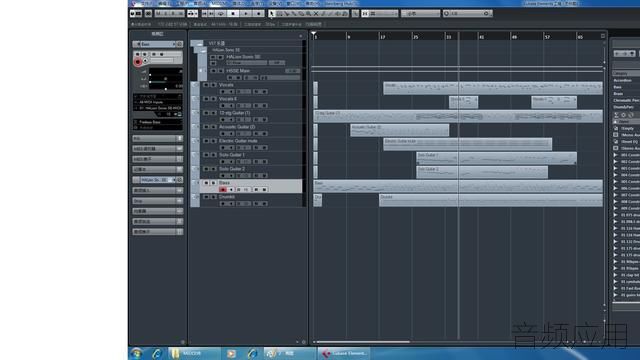Screen dimensions: 640x360
Task: Mute the Vocals track
Action: click(x=206, y=85)
